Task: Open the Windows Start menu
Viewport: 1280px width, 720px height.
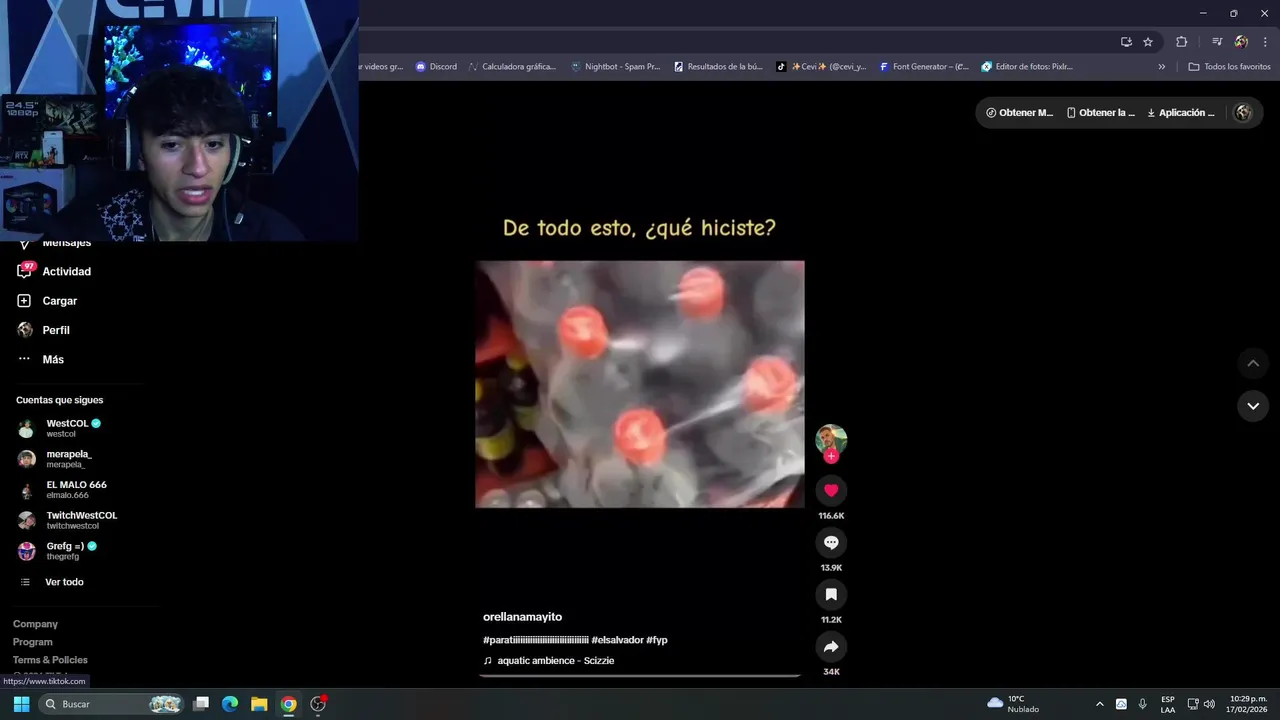Action: (x=21, y=704)
